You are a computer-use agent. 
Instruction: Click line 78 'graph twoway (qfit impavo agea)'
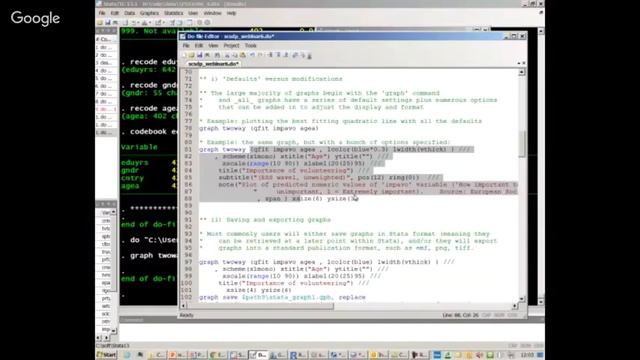pos(259,128)
